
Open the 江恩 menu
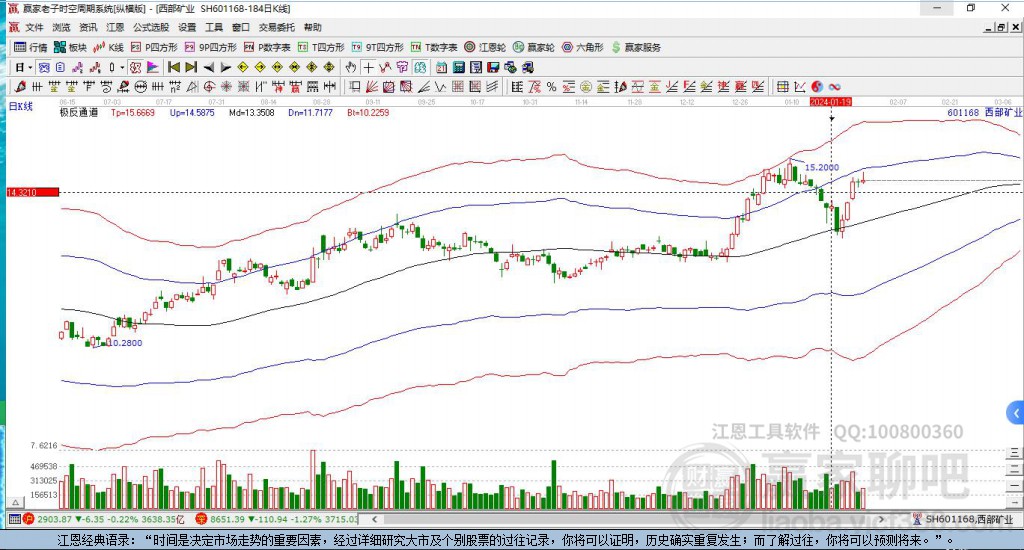[115, 27]
